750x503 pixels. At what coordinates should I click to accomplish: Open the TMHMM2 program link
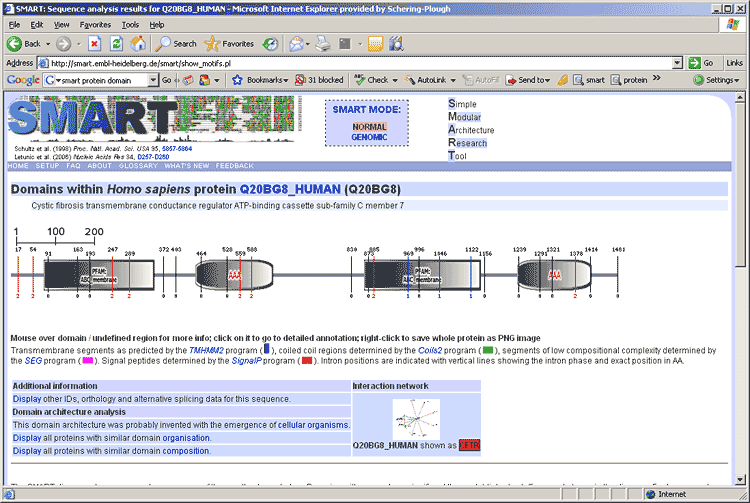206,350
